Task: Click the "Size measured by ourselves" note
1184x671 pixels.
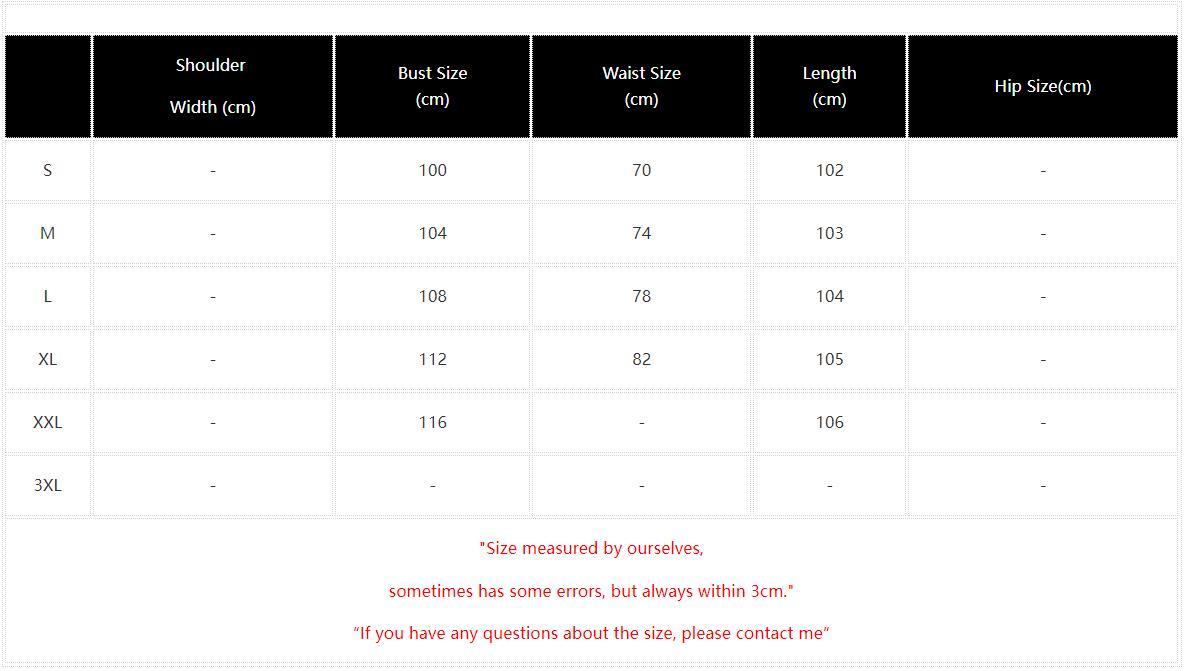Action: point(591,549)
